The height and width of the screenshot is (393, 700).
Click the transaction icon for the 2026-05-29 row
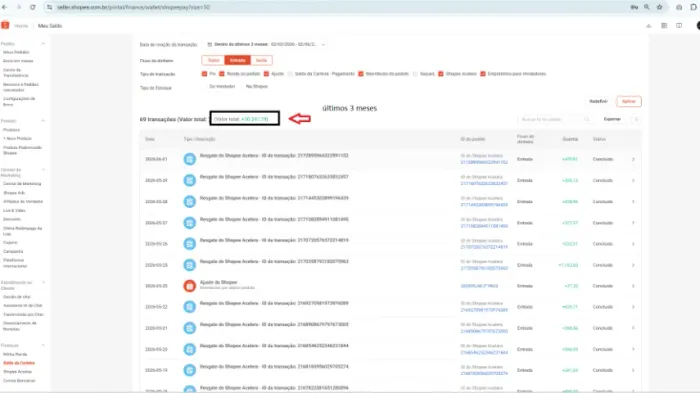[190, 180]
